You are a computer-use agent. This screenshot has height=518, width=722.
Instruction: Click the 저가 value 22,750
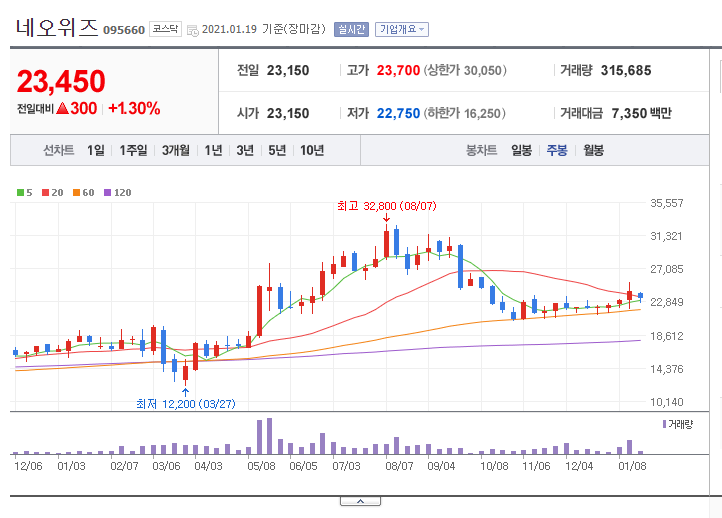point(398,113)
